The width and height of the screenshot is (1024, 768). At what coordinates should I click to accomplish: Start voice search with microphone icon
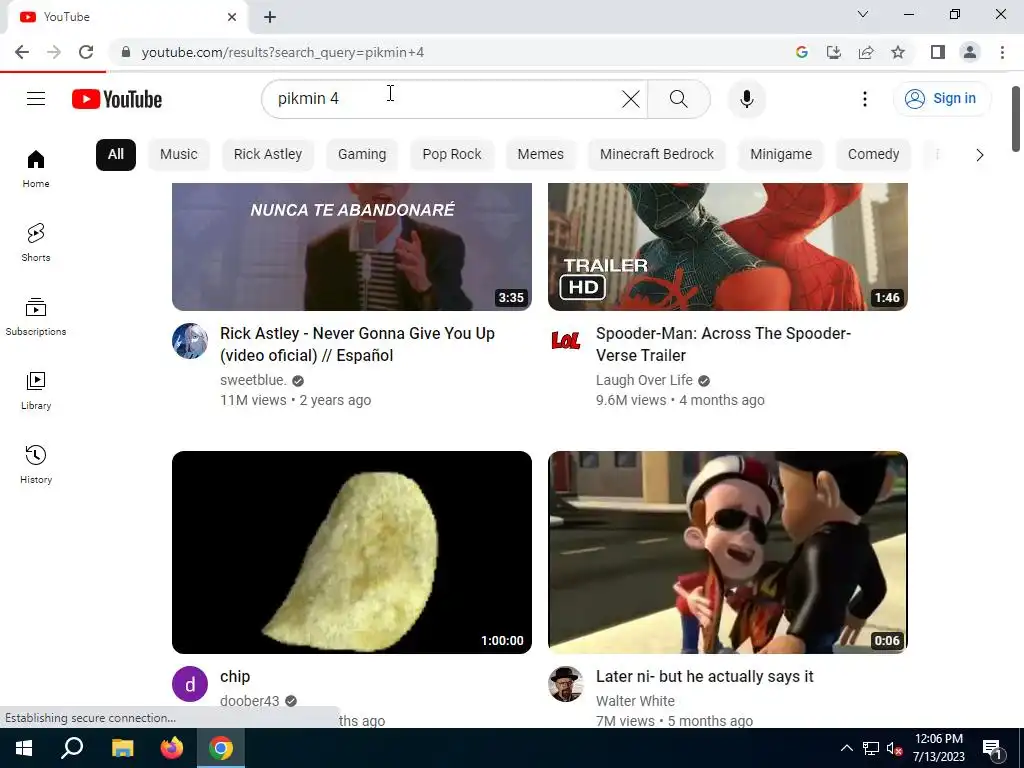click(x=746, y=99)
